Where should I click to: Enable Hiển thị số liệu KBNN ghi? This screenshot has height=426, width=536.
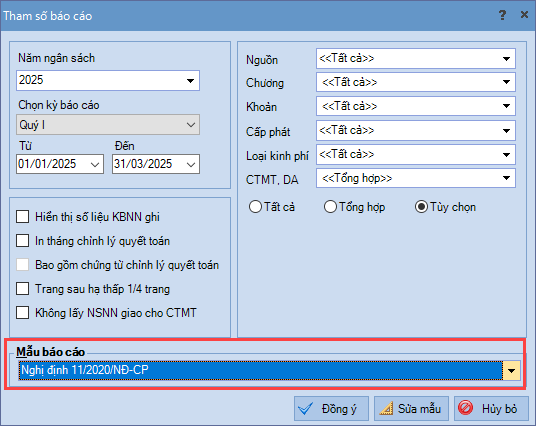pyautogui.click(x=23, y=217)
